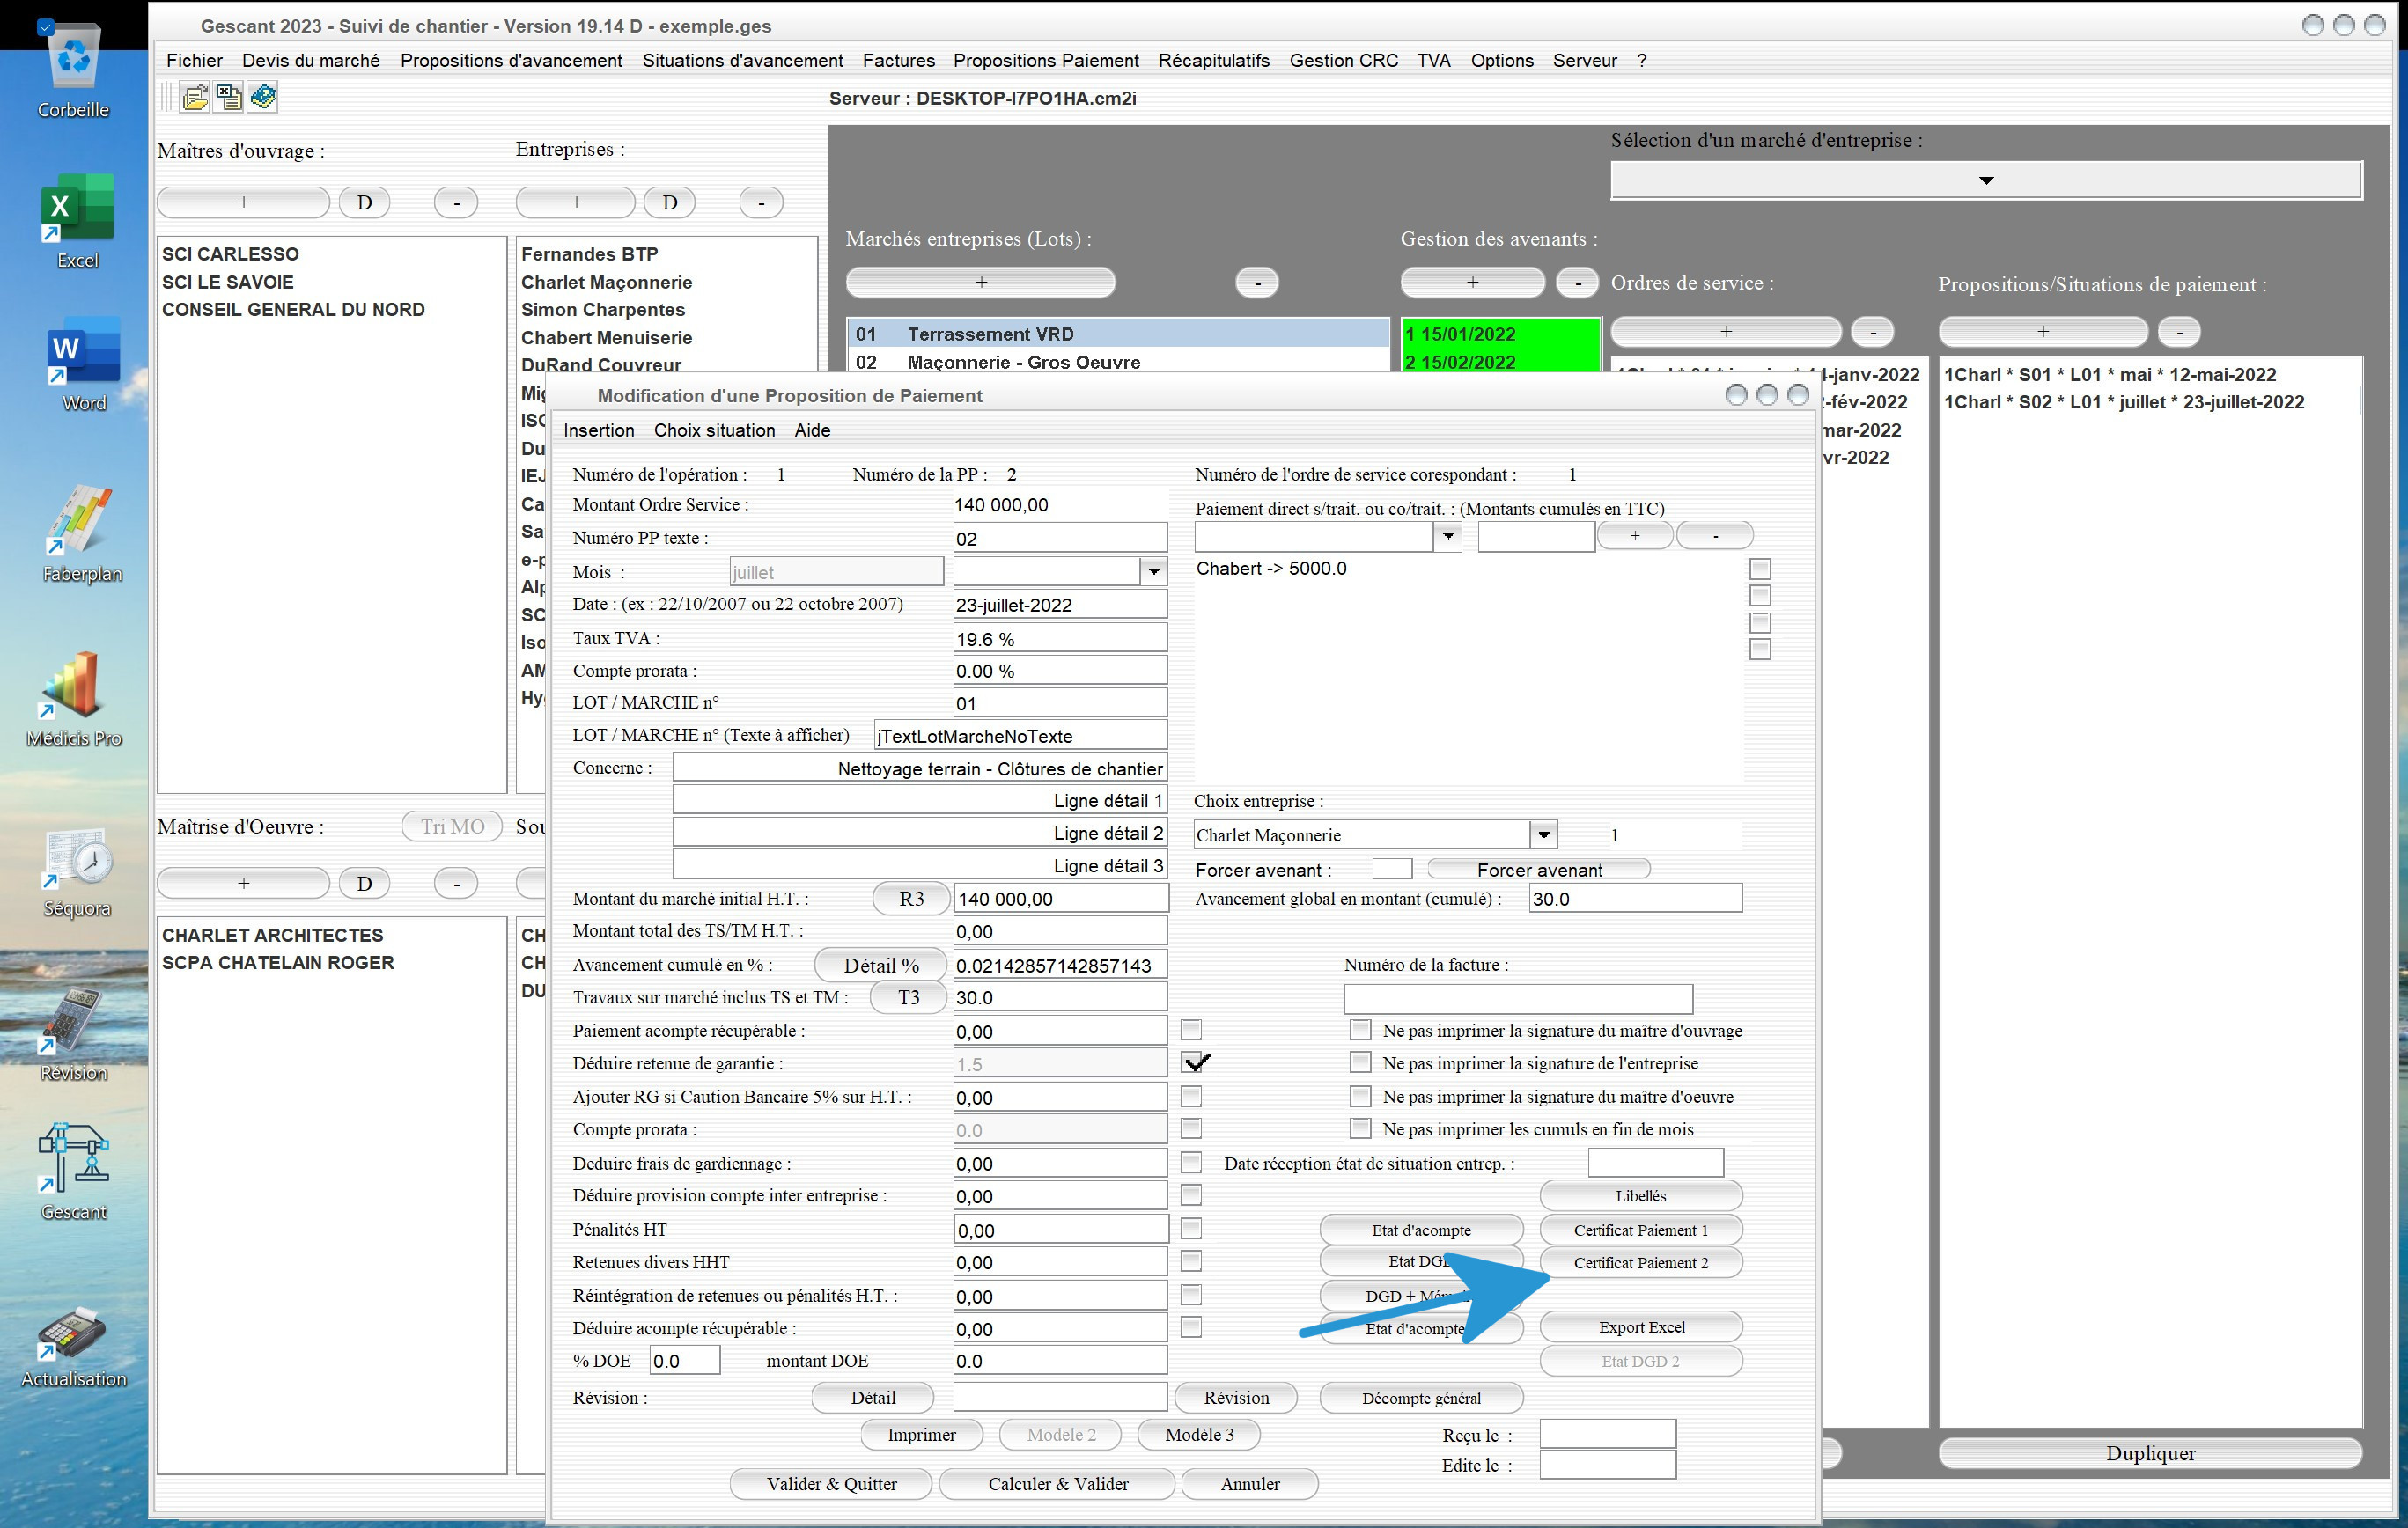
Task: Open the Insertion menu in the dialog
Action: (x=599, y=430)
